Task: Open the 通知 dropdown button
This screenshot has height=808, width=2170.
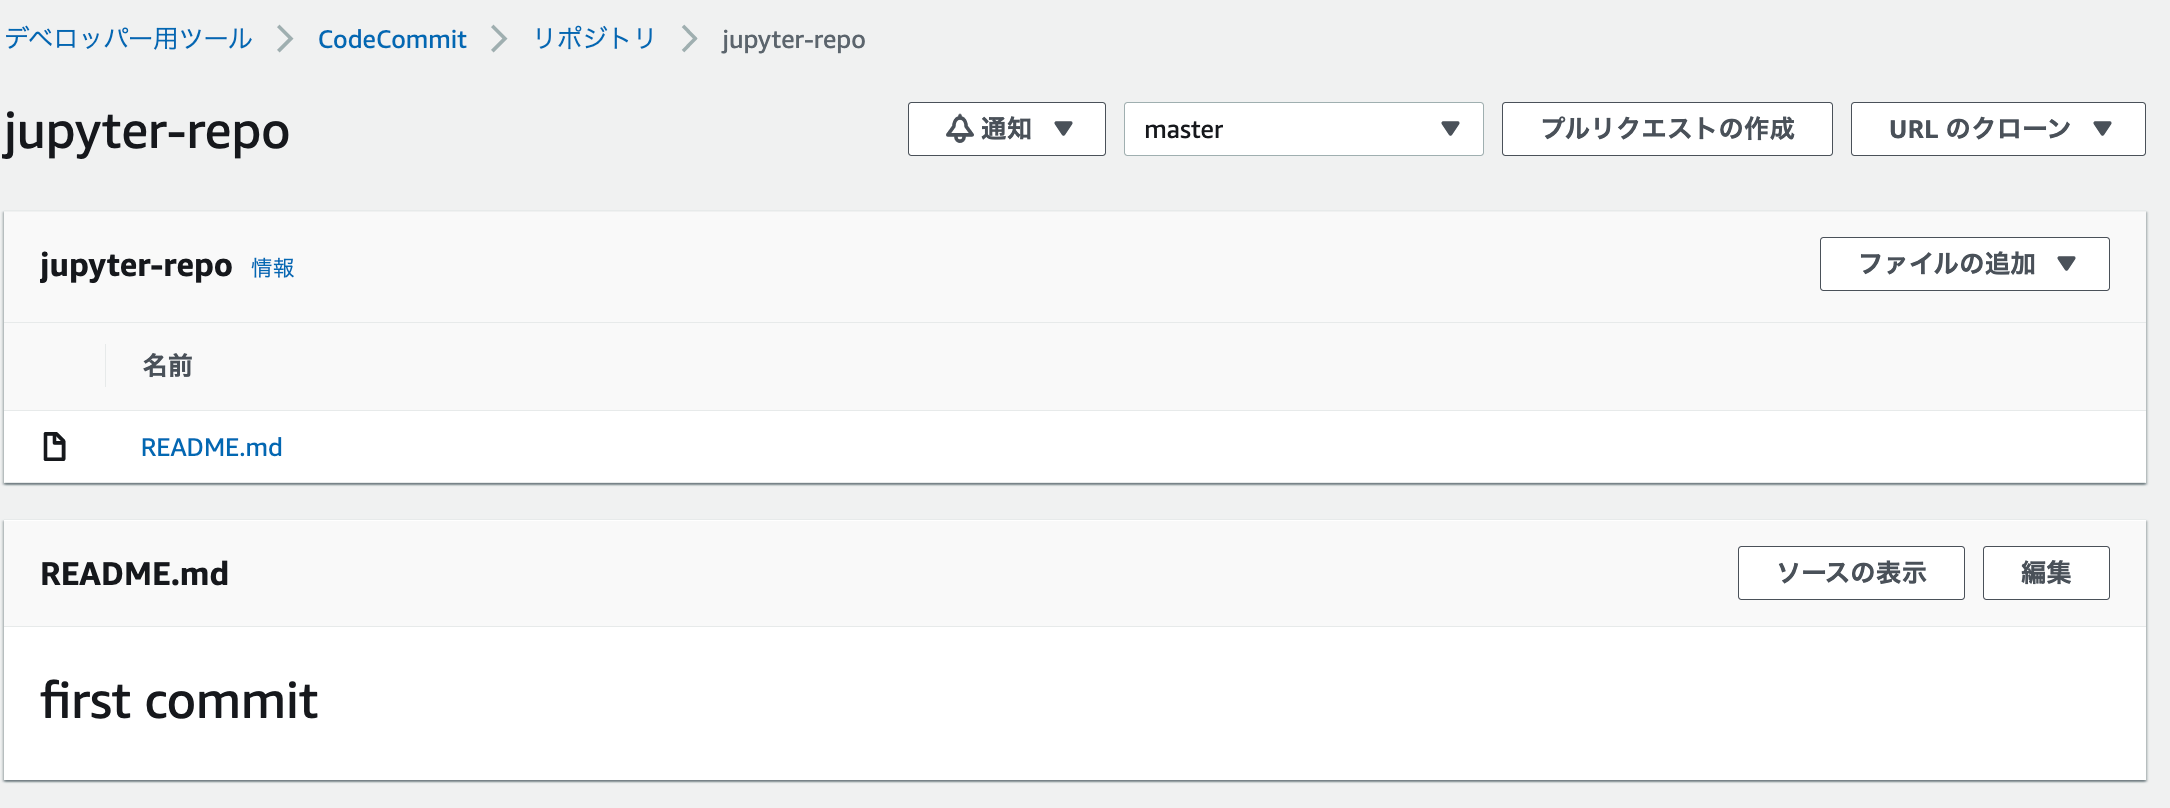Action: pos(1006,129)
